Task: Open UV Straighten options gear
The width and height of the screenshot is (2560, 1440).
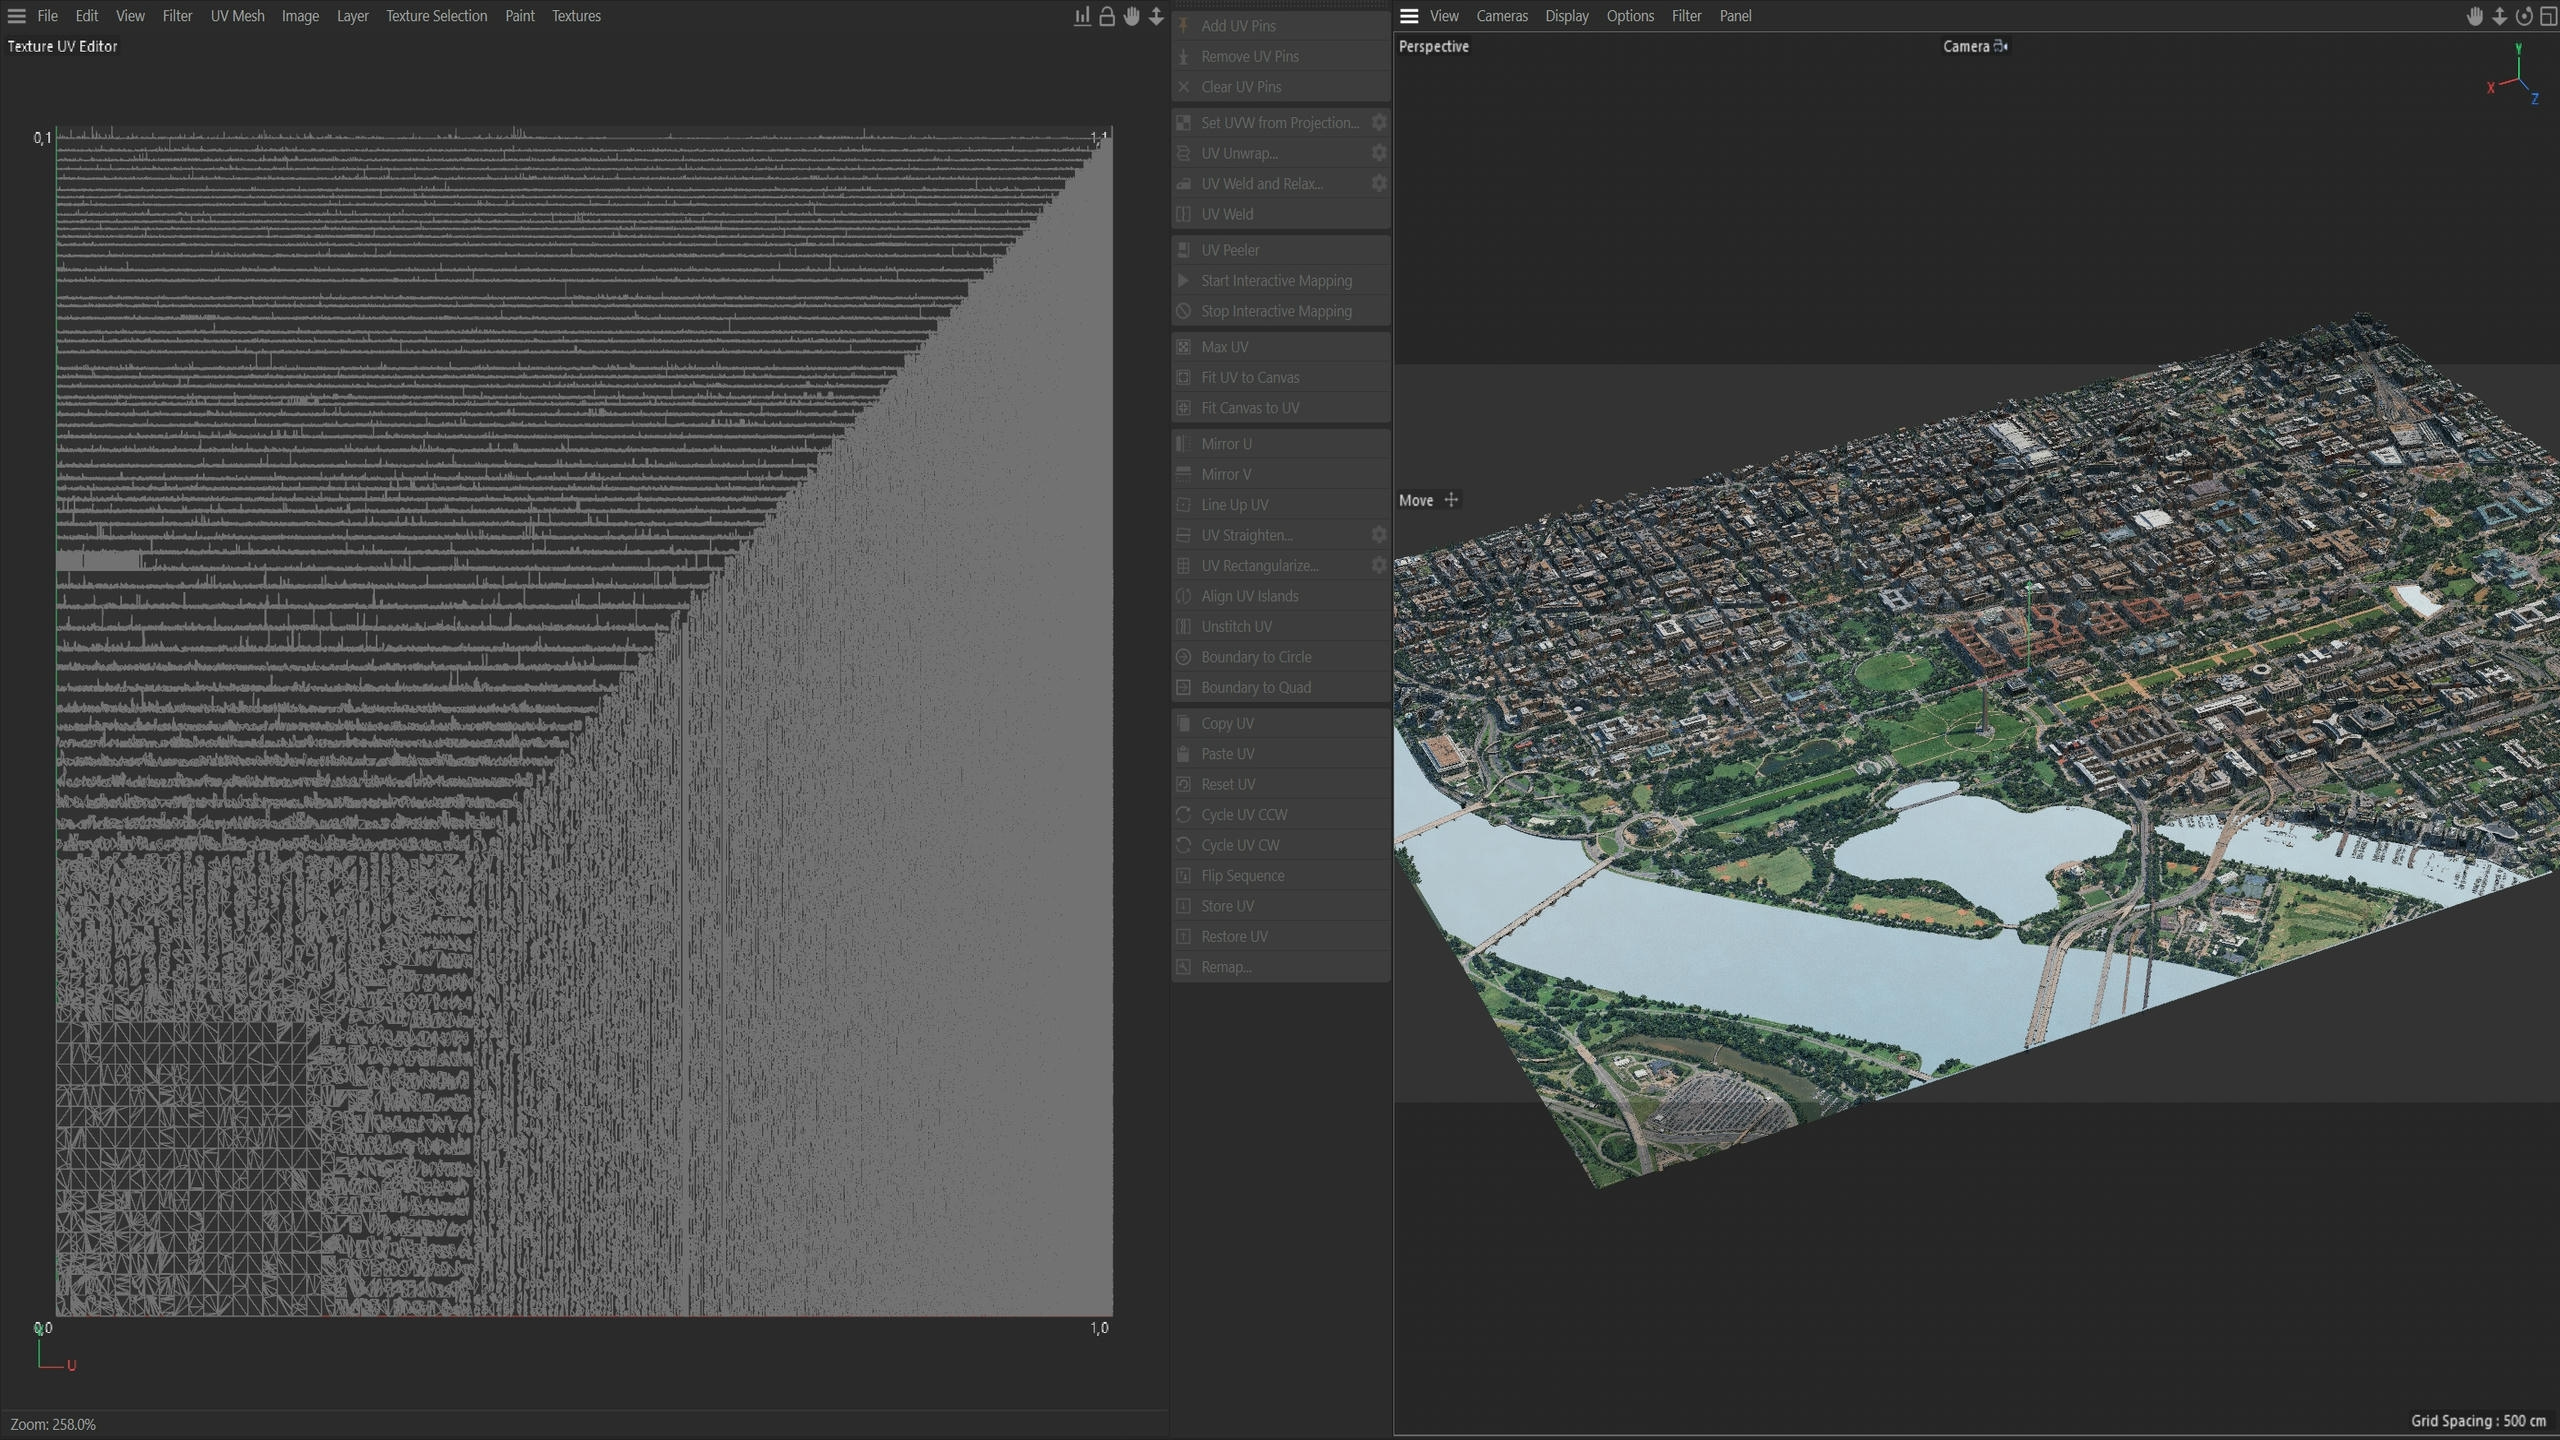Action: (x=1379, y=535)
